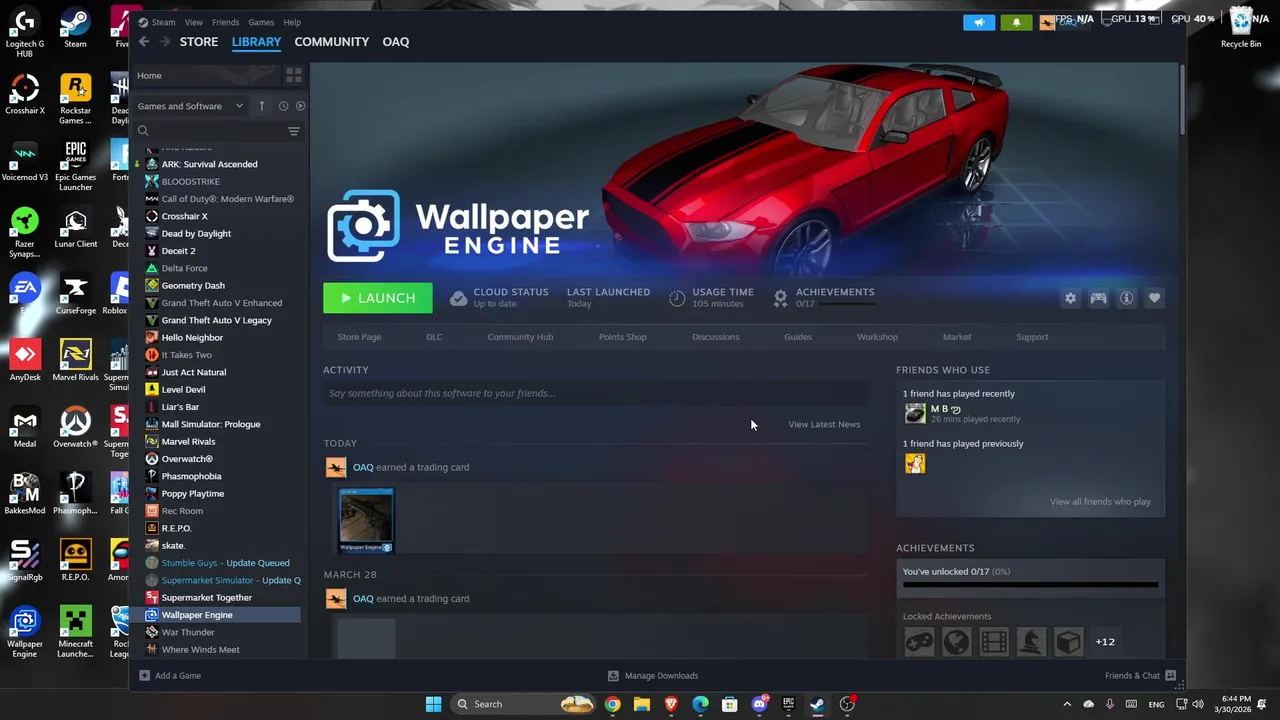Launch Wallpaper Engine with the green button
This screenshot has height=720, width=1280.
(377, 298)
